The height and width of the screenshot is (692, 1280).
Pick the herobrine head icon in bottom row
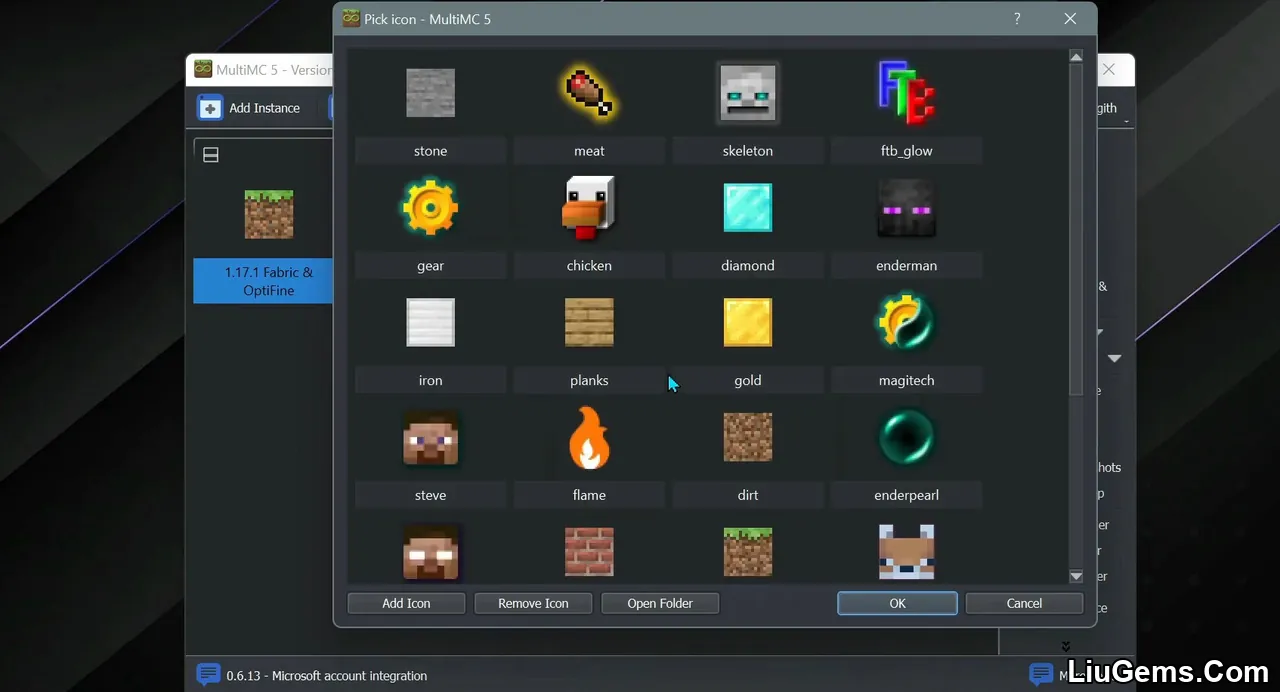pyautogui.click(x=430, y=552)
